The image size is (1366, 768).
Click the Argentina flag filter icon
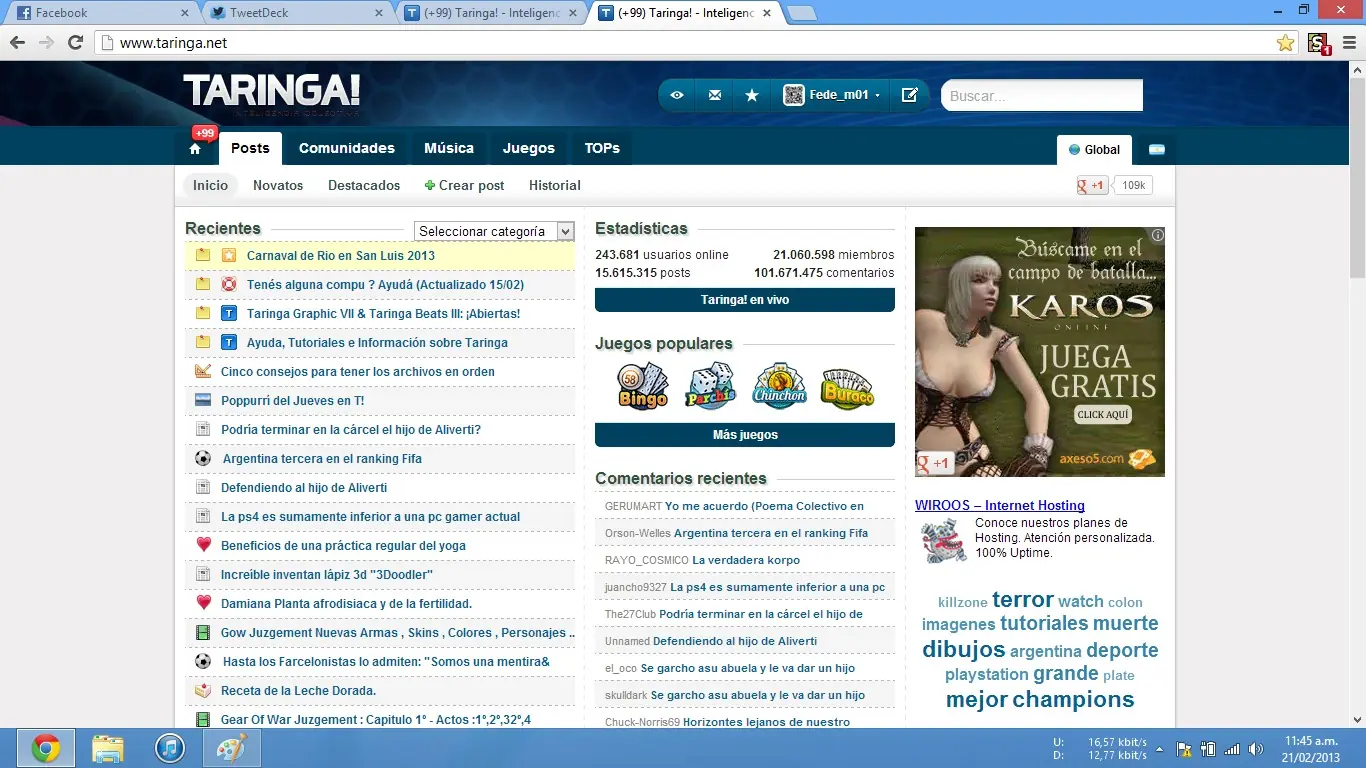[1156, 150]
